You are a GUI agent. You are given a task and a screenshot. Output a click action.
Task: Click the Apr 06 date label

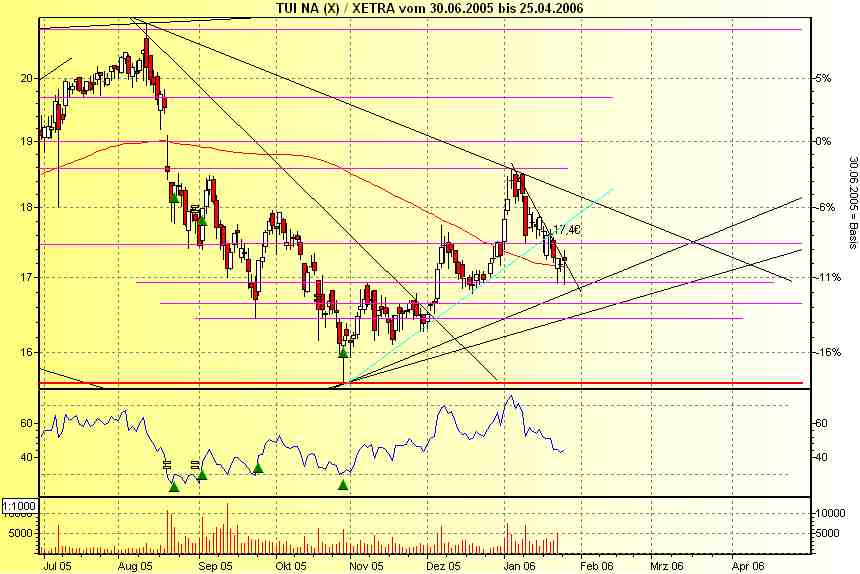click(x=748, y=565)
